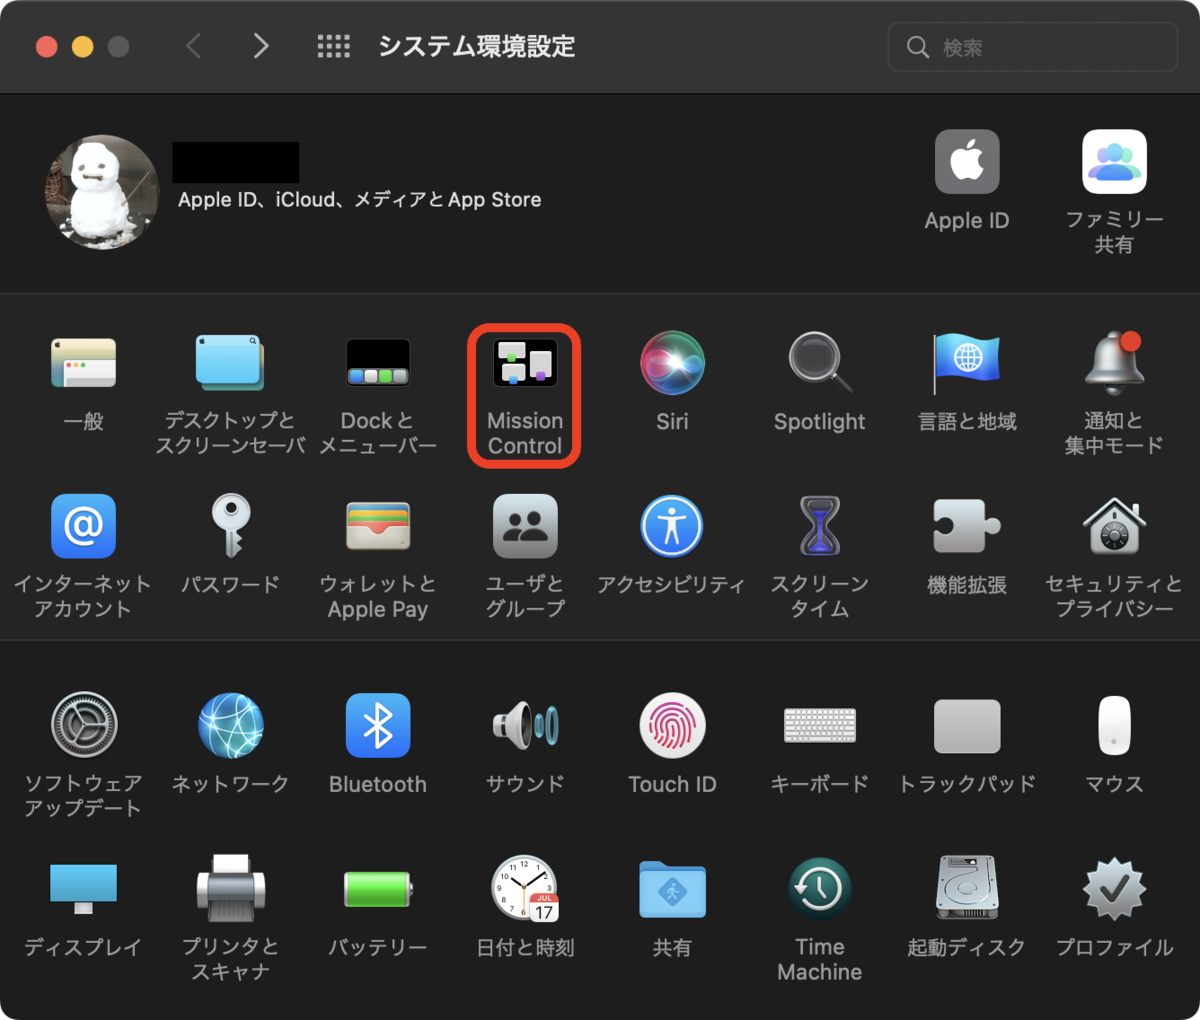Open Time Machine preferences
This screenshot has width=1200, height=1020.
point(820,888)
